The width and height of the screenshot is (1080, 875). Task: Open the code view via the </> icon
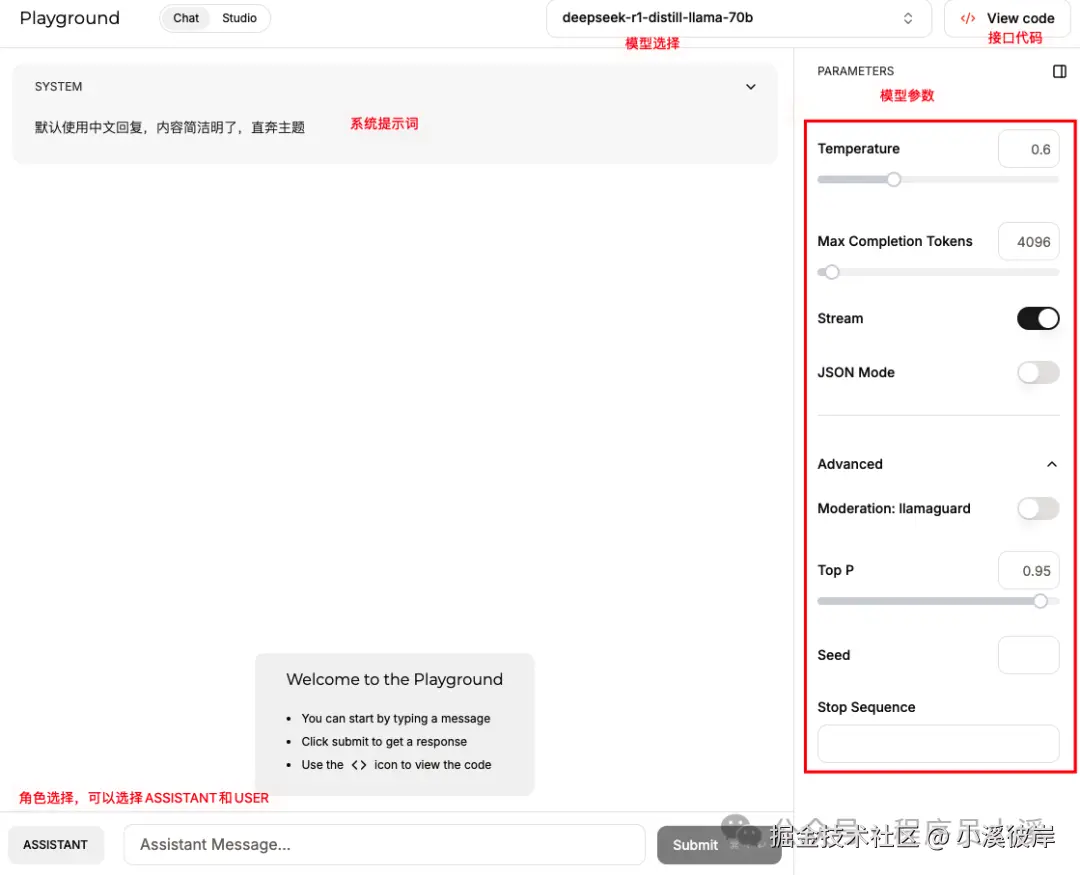(966, 18)
